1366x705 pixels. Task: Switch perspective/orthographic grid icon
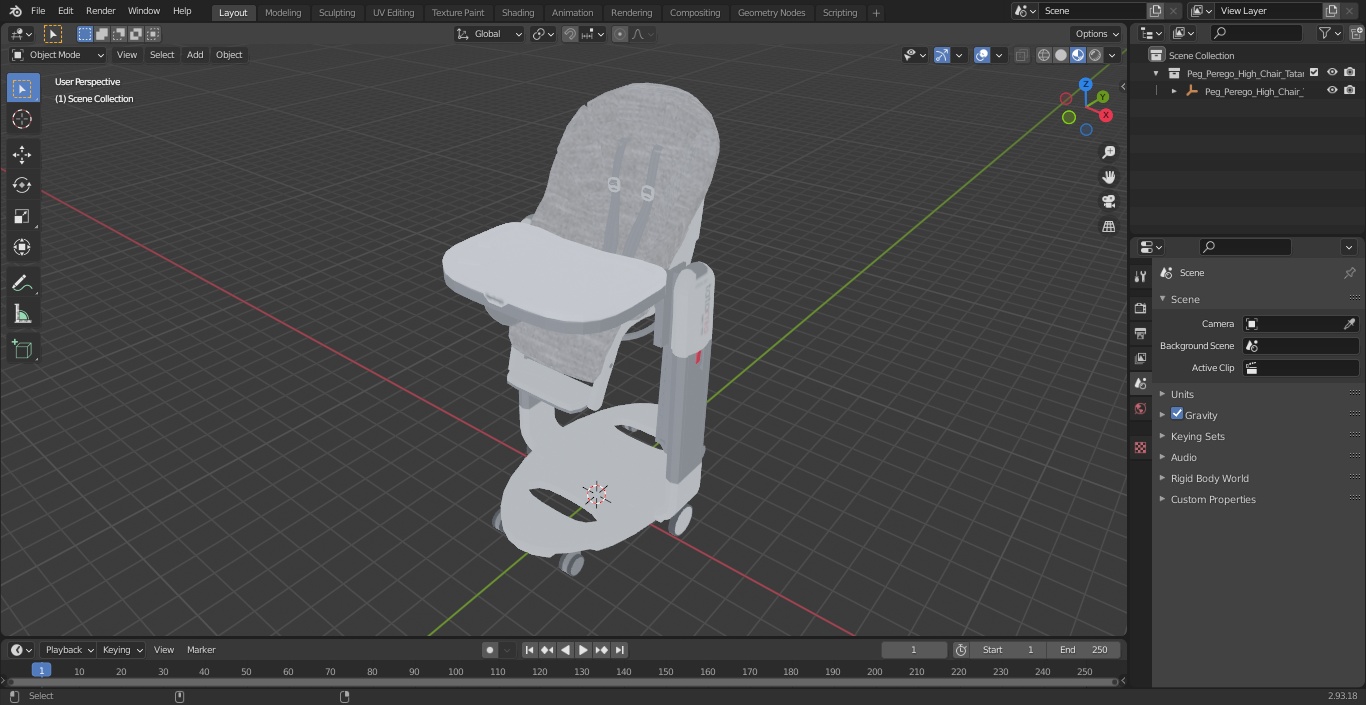click(x=1108, y=227)
